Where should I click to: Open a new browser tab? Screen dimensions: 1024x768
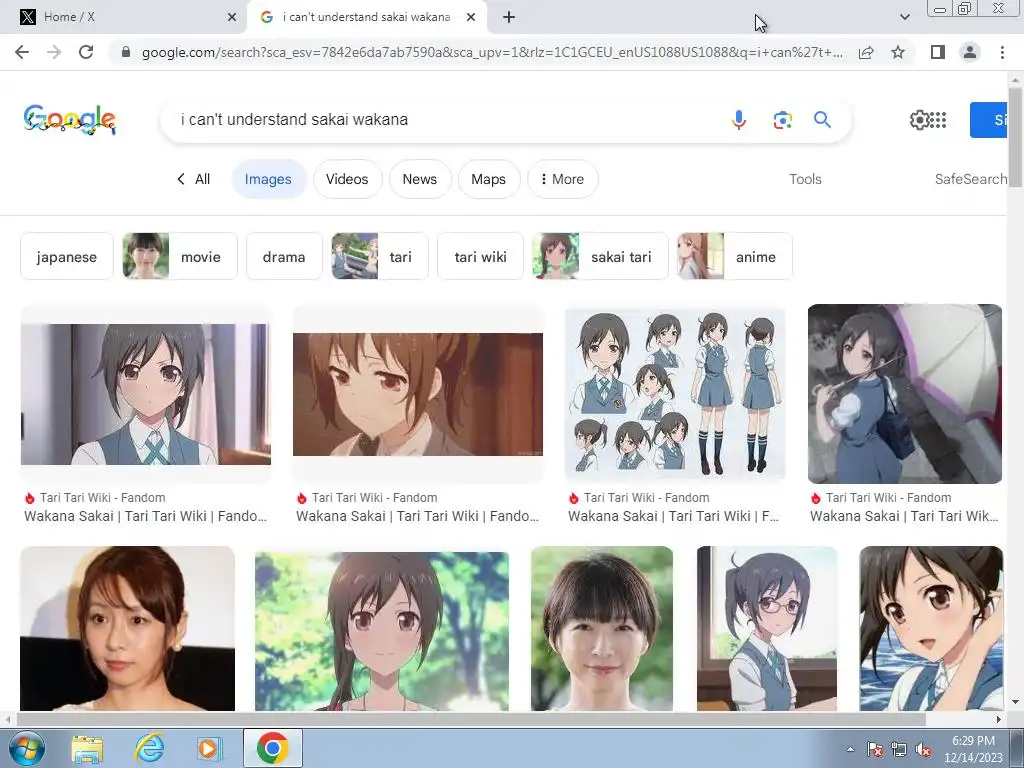[509, 18]
